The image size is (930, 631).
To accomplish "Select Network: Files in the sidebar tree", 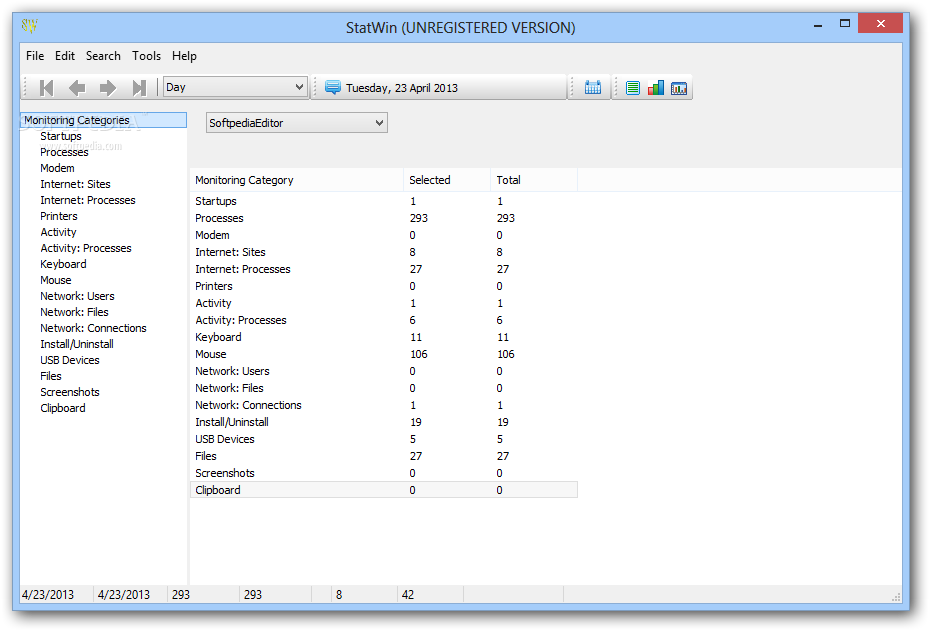I will [74, 313].
